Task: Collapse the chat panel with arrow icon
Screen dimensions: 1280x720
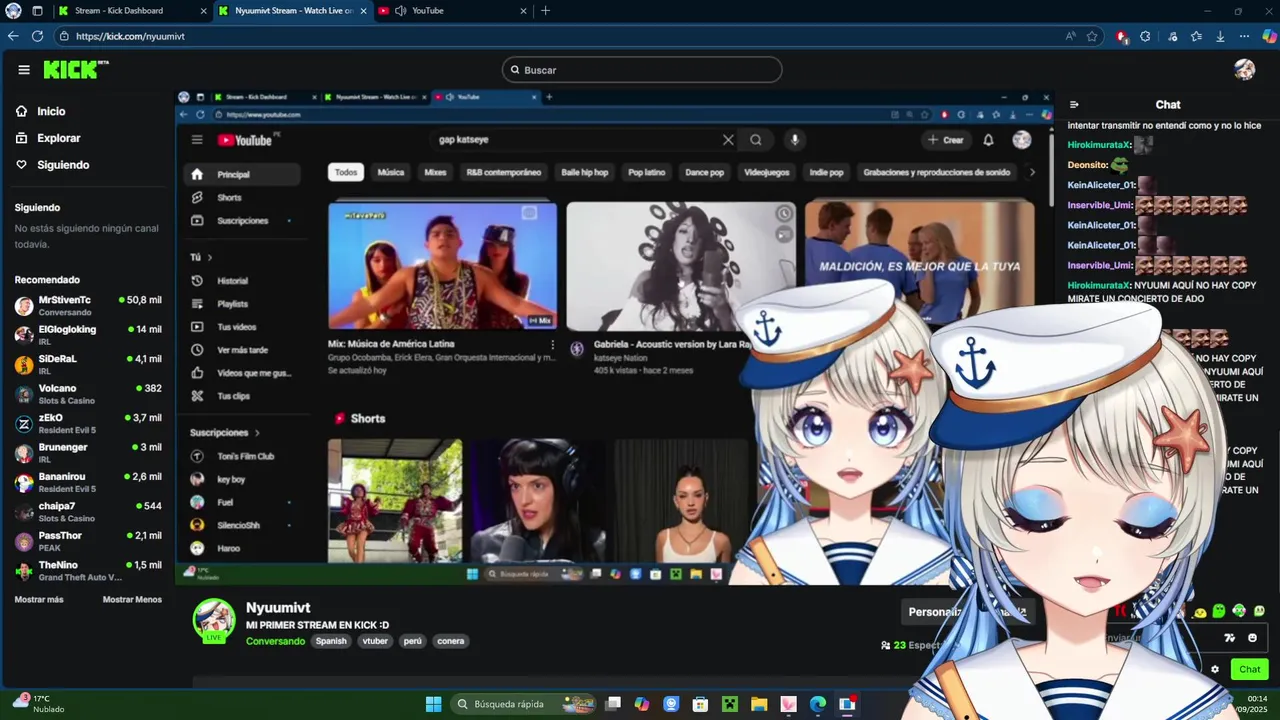Action: 1074,105
